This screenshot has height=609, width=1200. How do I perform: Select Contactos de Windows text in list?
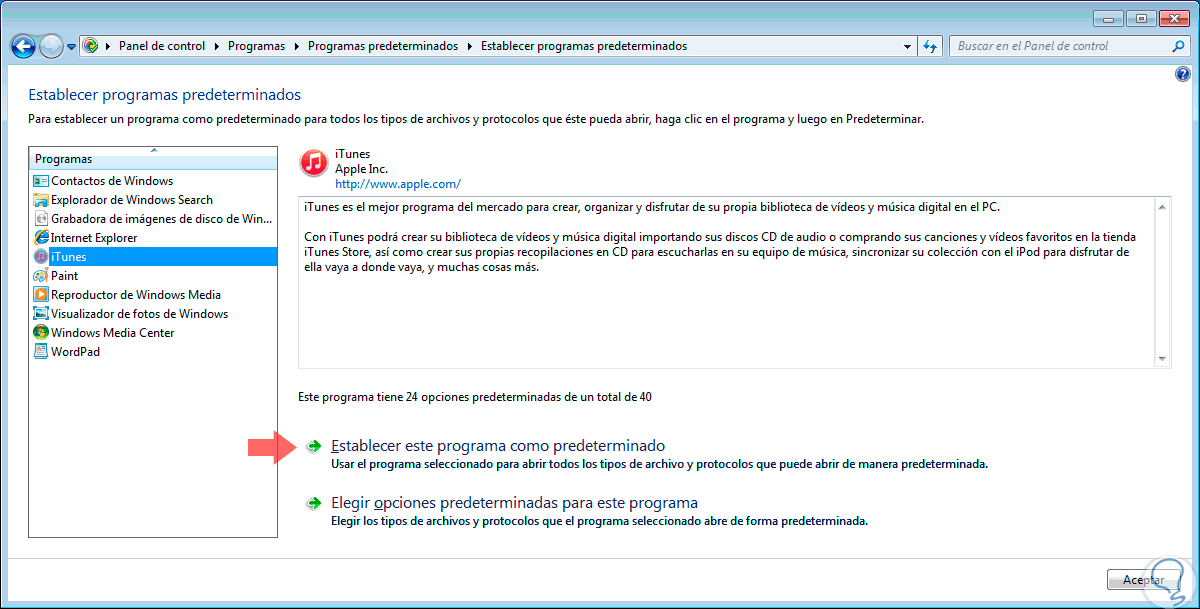112,181
